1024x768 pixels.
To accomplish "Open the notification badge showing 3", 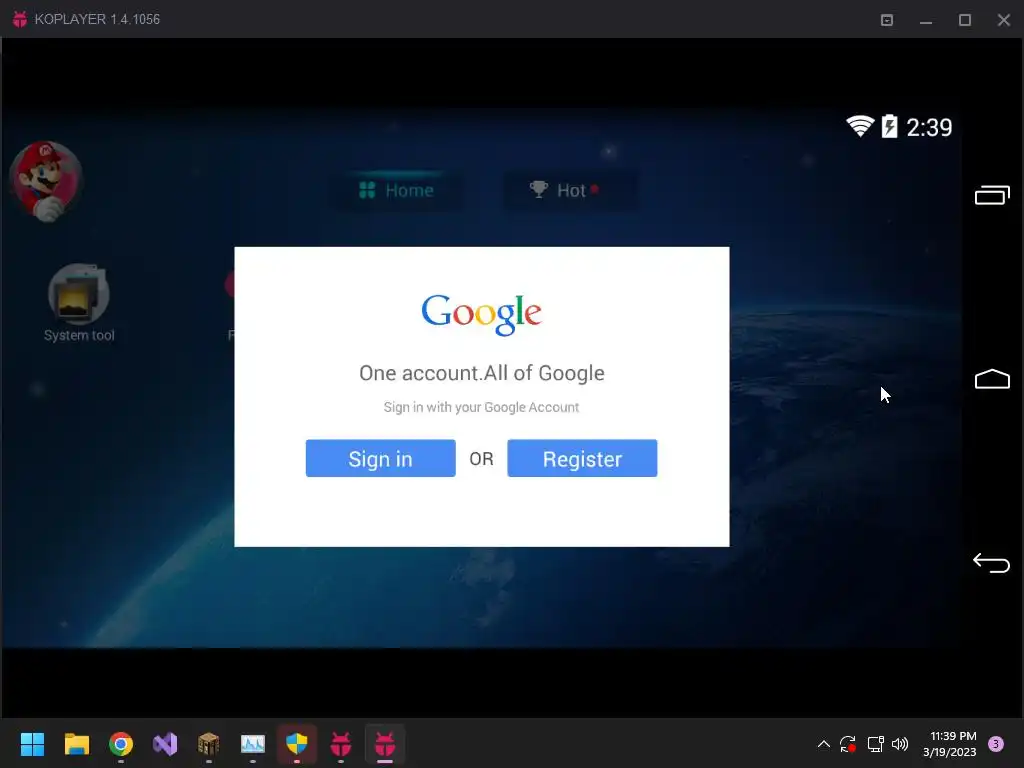I will click(x=996, y=744).
